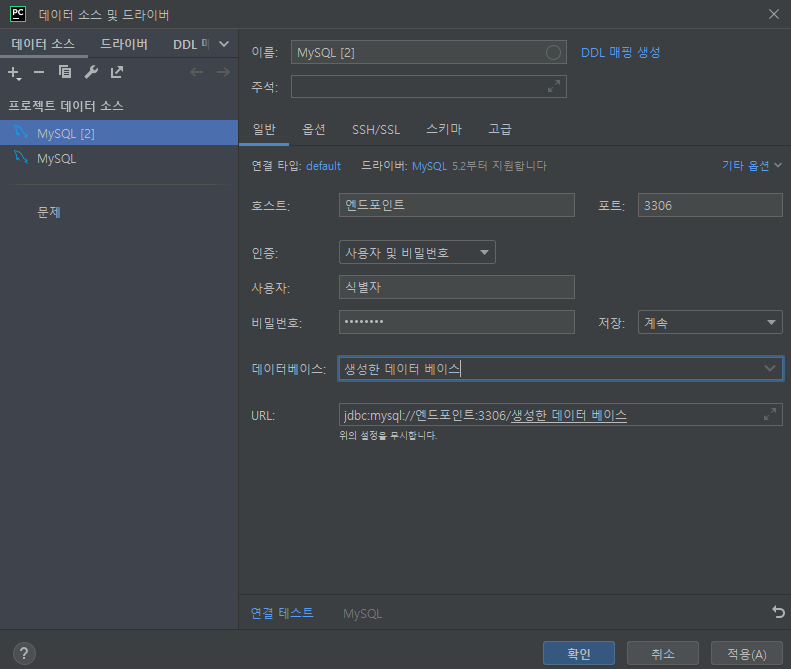
Task: Open the password save option dropdown
Action: pos(710,322)
